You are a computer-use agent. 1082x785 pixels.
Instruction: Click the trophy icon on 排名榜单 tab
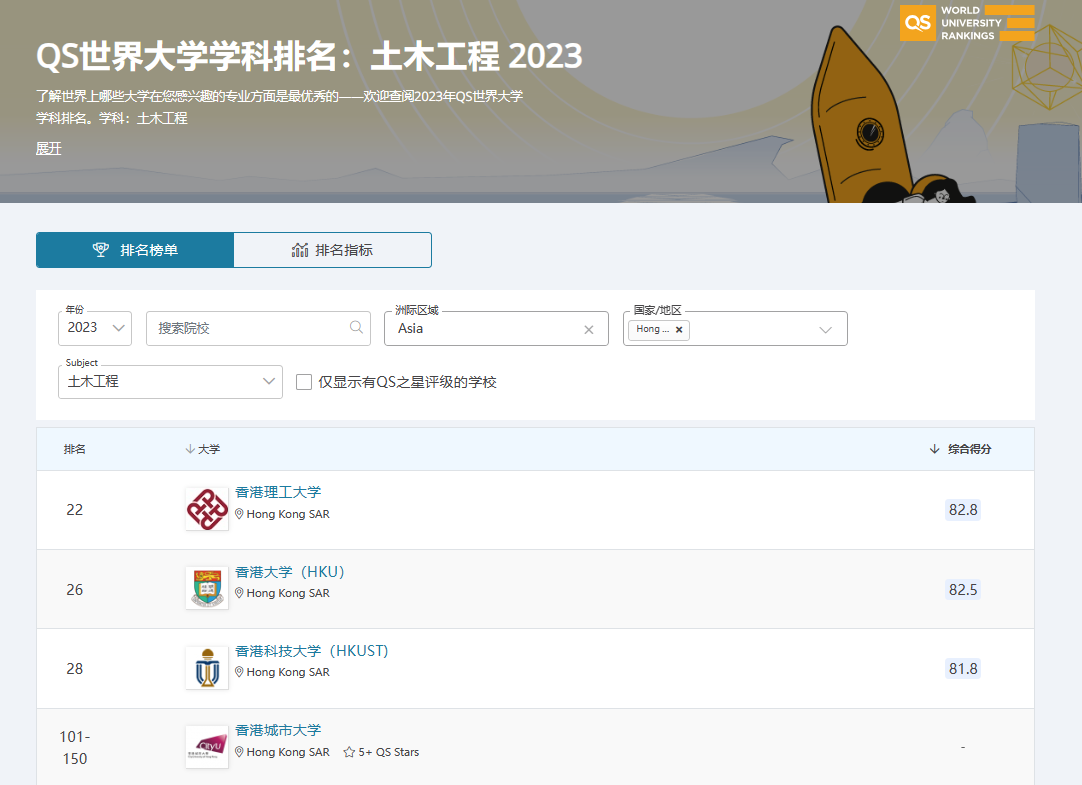pyautogui.click(x=101, y=250)
